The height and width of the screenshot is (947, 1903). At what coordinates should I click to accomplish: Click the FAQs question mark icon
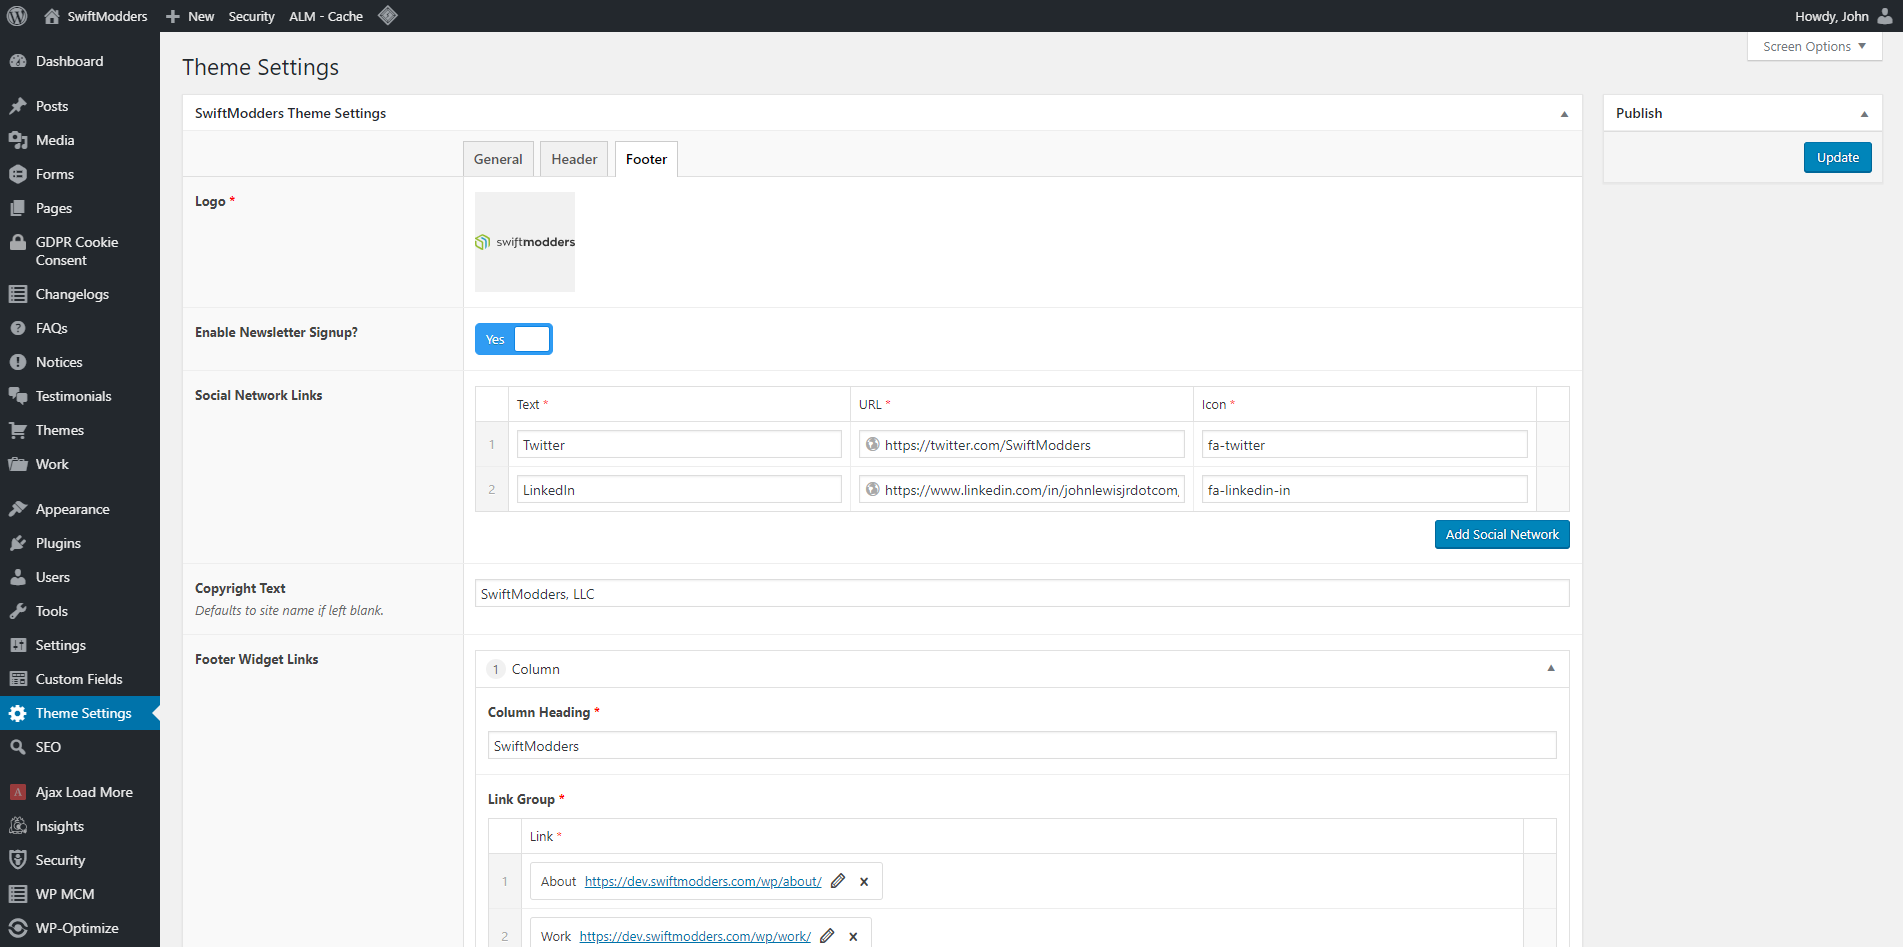click(x=18, y=328)
